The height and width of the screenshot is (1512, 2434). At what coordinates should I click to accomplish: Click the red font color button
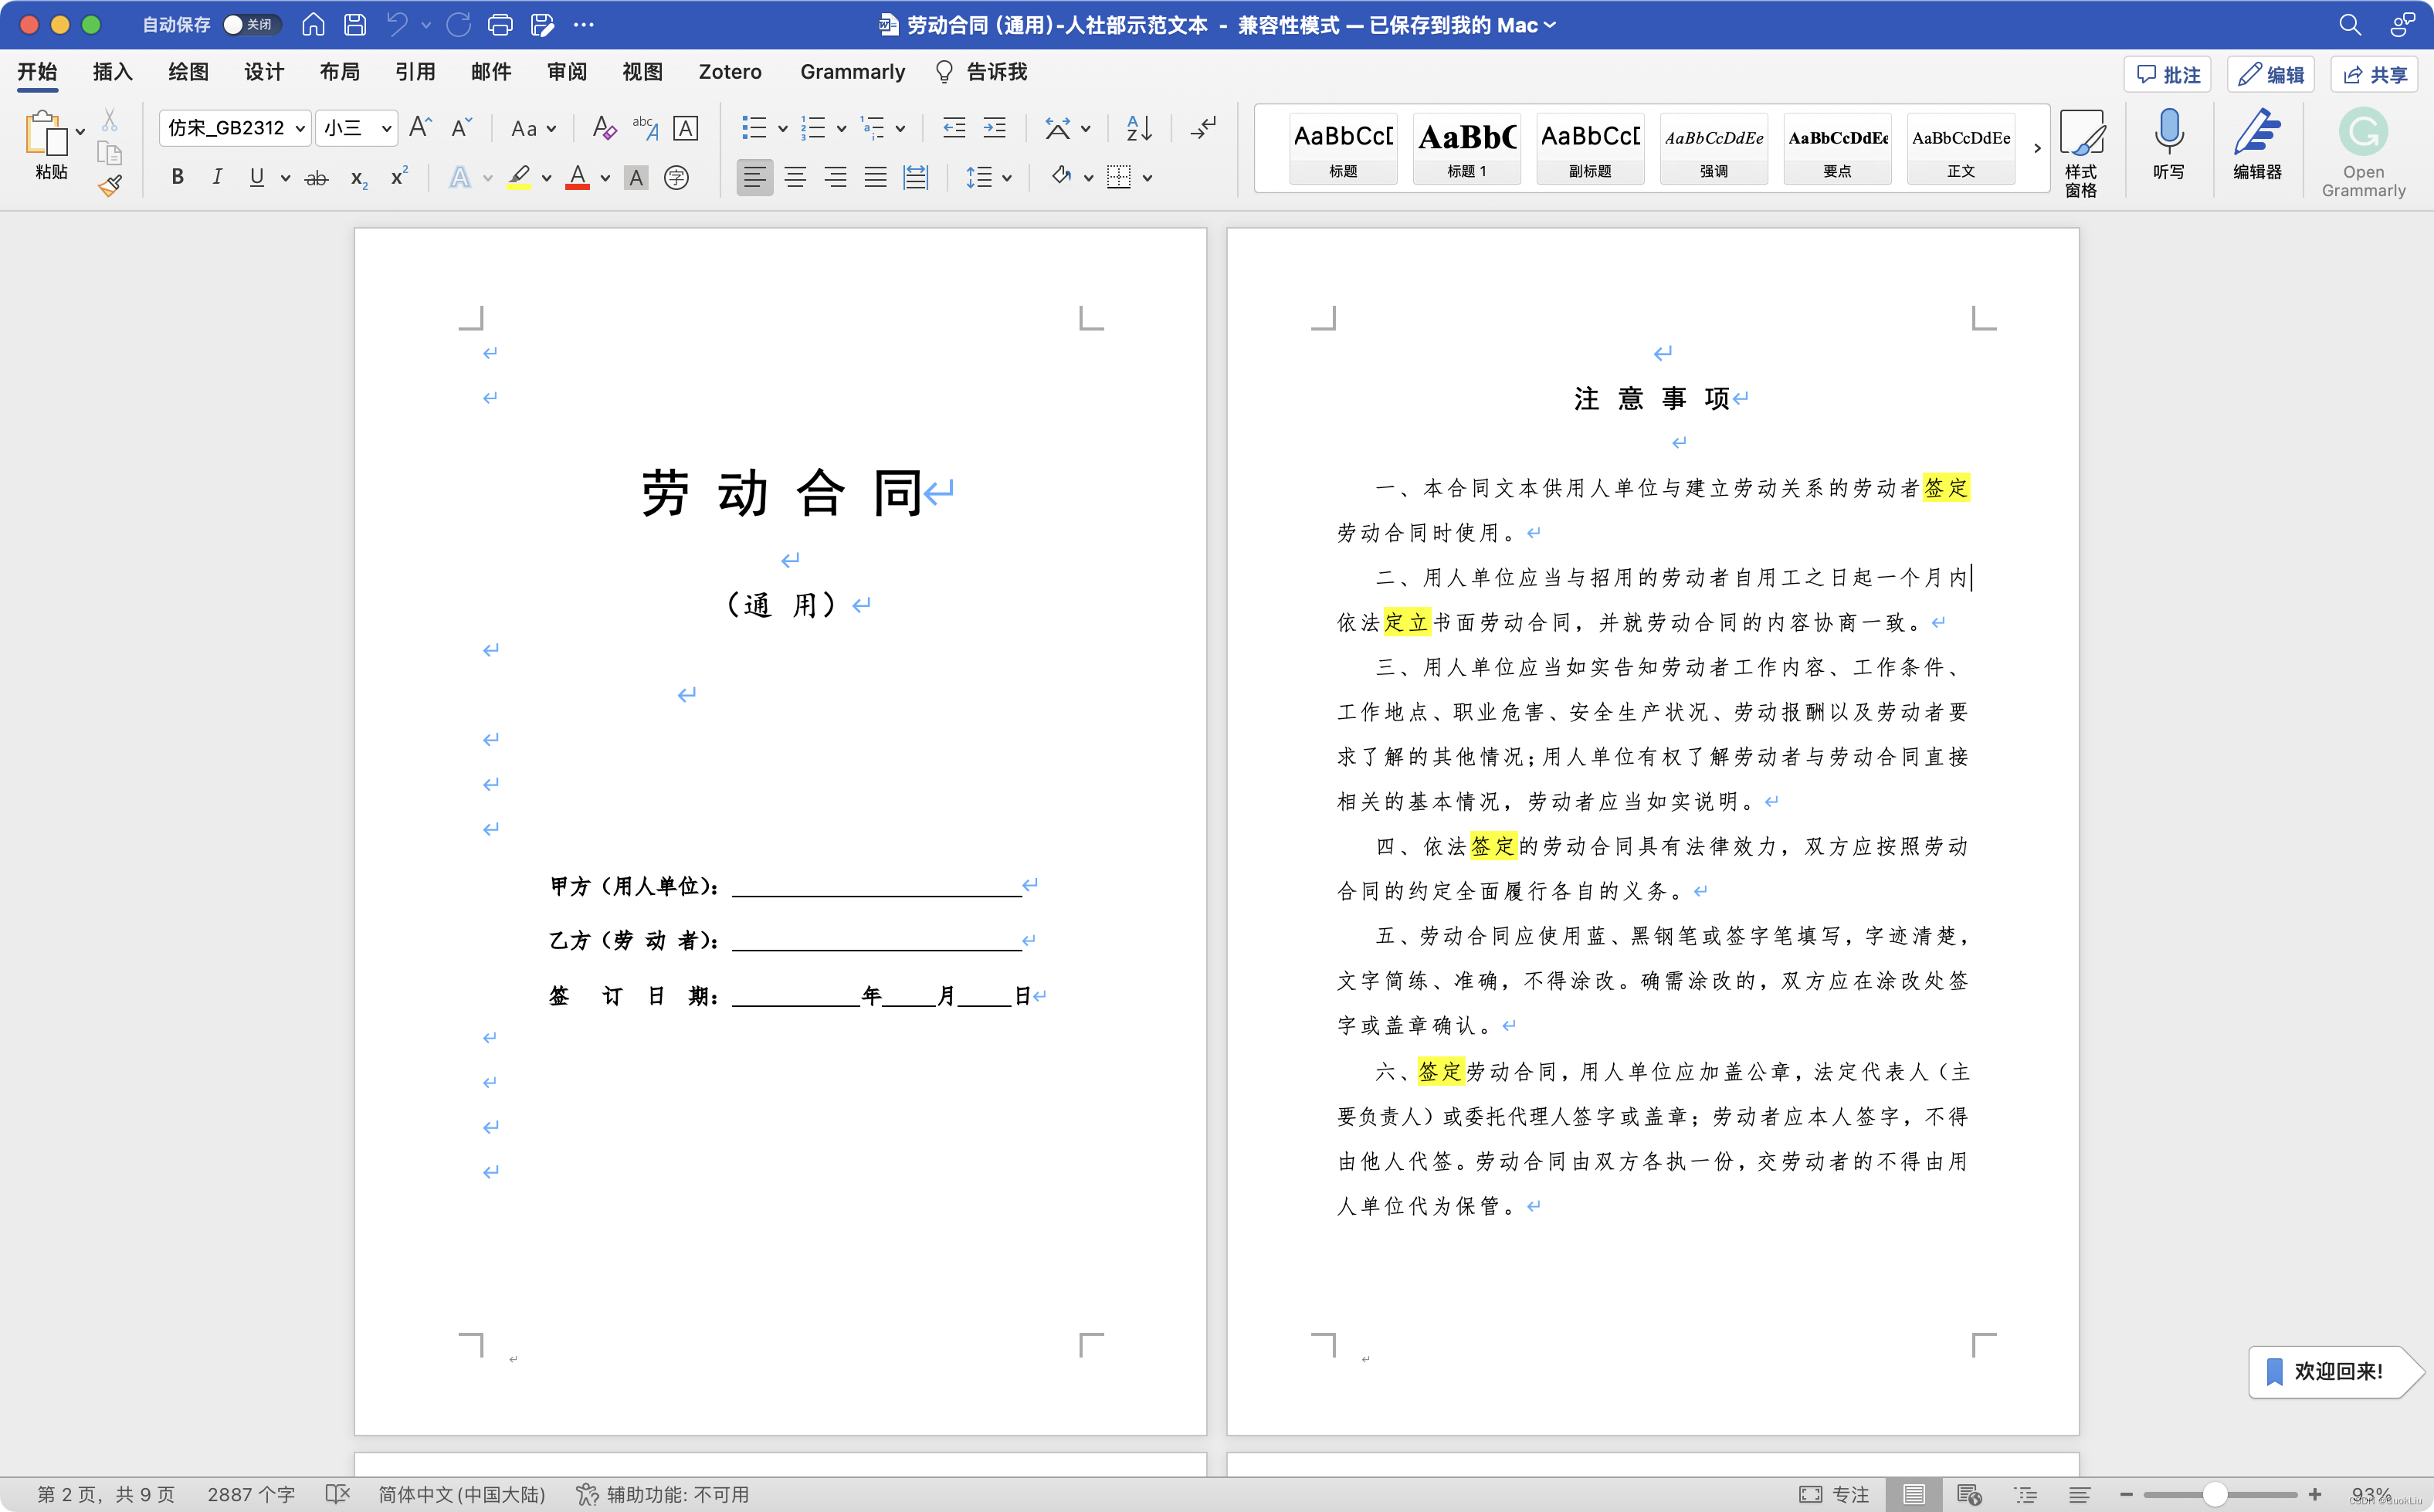coord(577,178)
